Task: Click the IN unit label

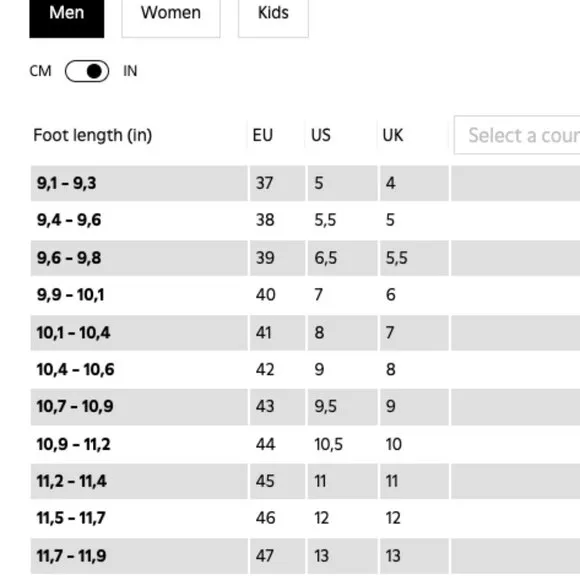Action: click(x=130, y=71)
